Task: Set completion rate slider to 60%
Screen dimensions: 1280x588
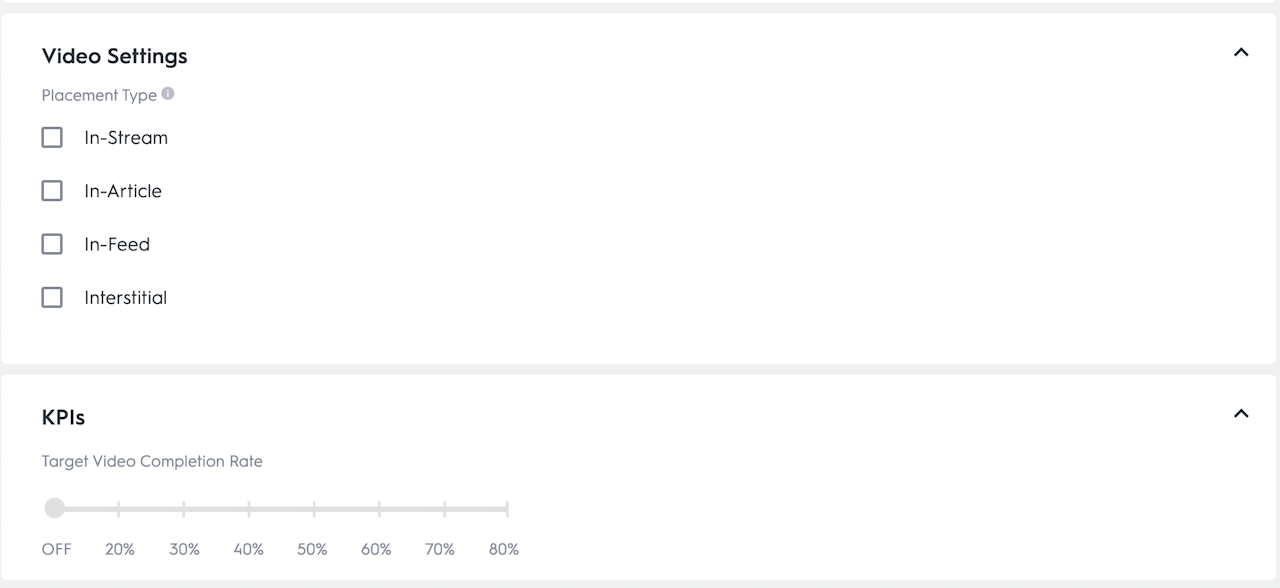Action: click(379, 509)
